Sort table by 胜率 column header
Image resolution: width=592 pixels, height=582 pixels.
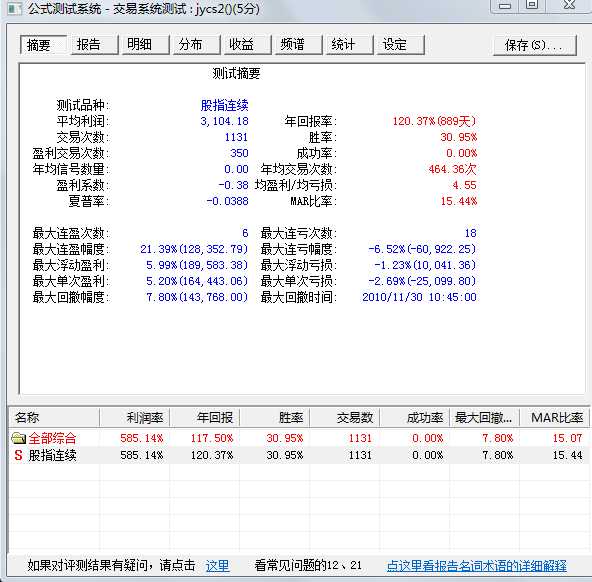[275, 418]
